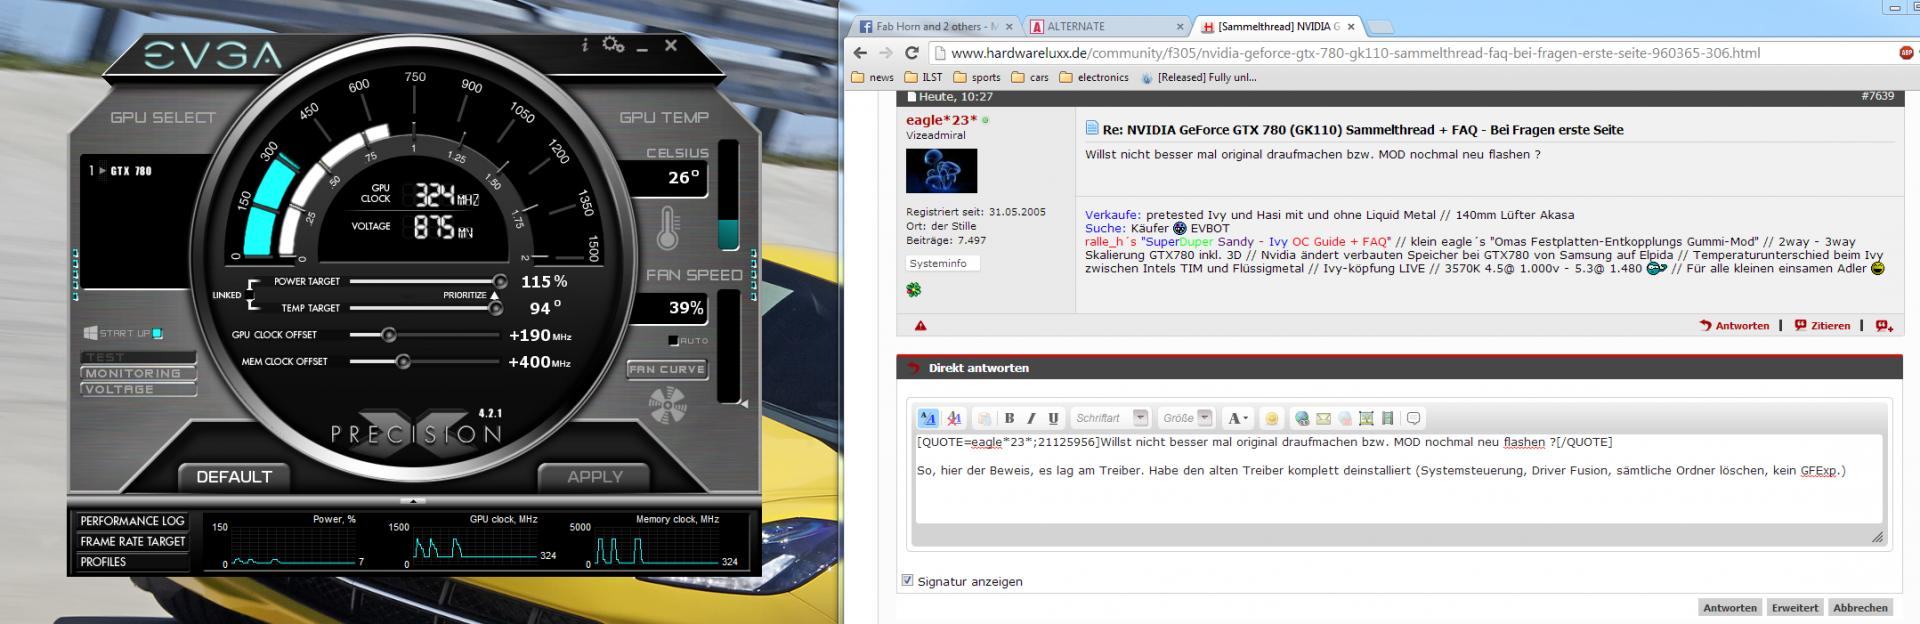
Task: Switch editor mode with the A/A icon
Action: pos(928,418)
